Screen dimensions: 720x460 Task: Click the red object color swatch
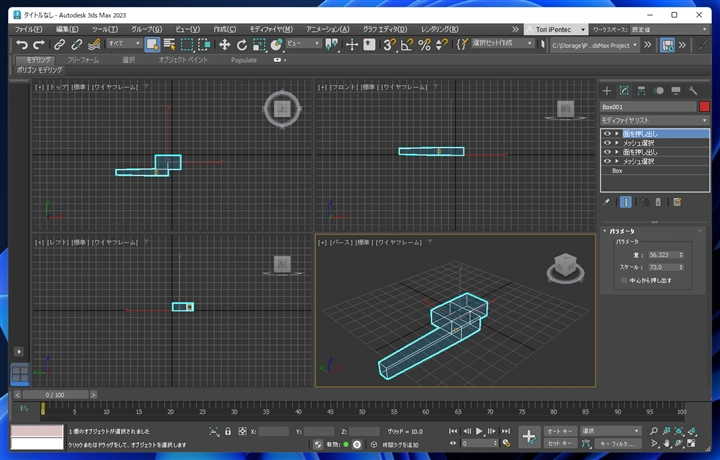[x=704, y=107]
